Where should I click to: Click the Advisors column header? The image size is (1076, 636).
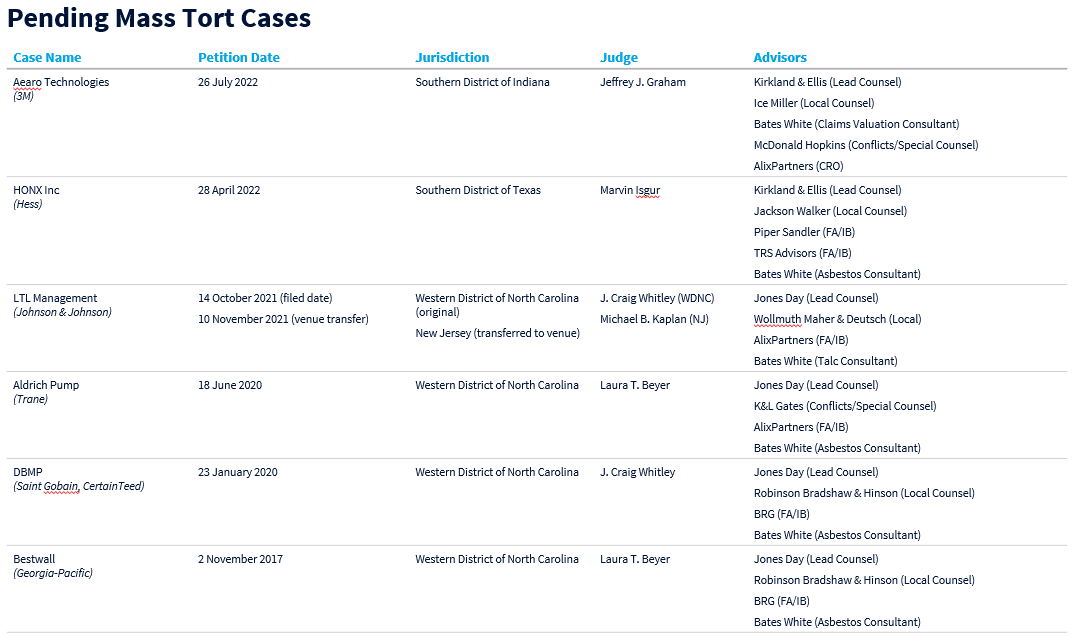pyautogui.click(x=780, y=58)
